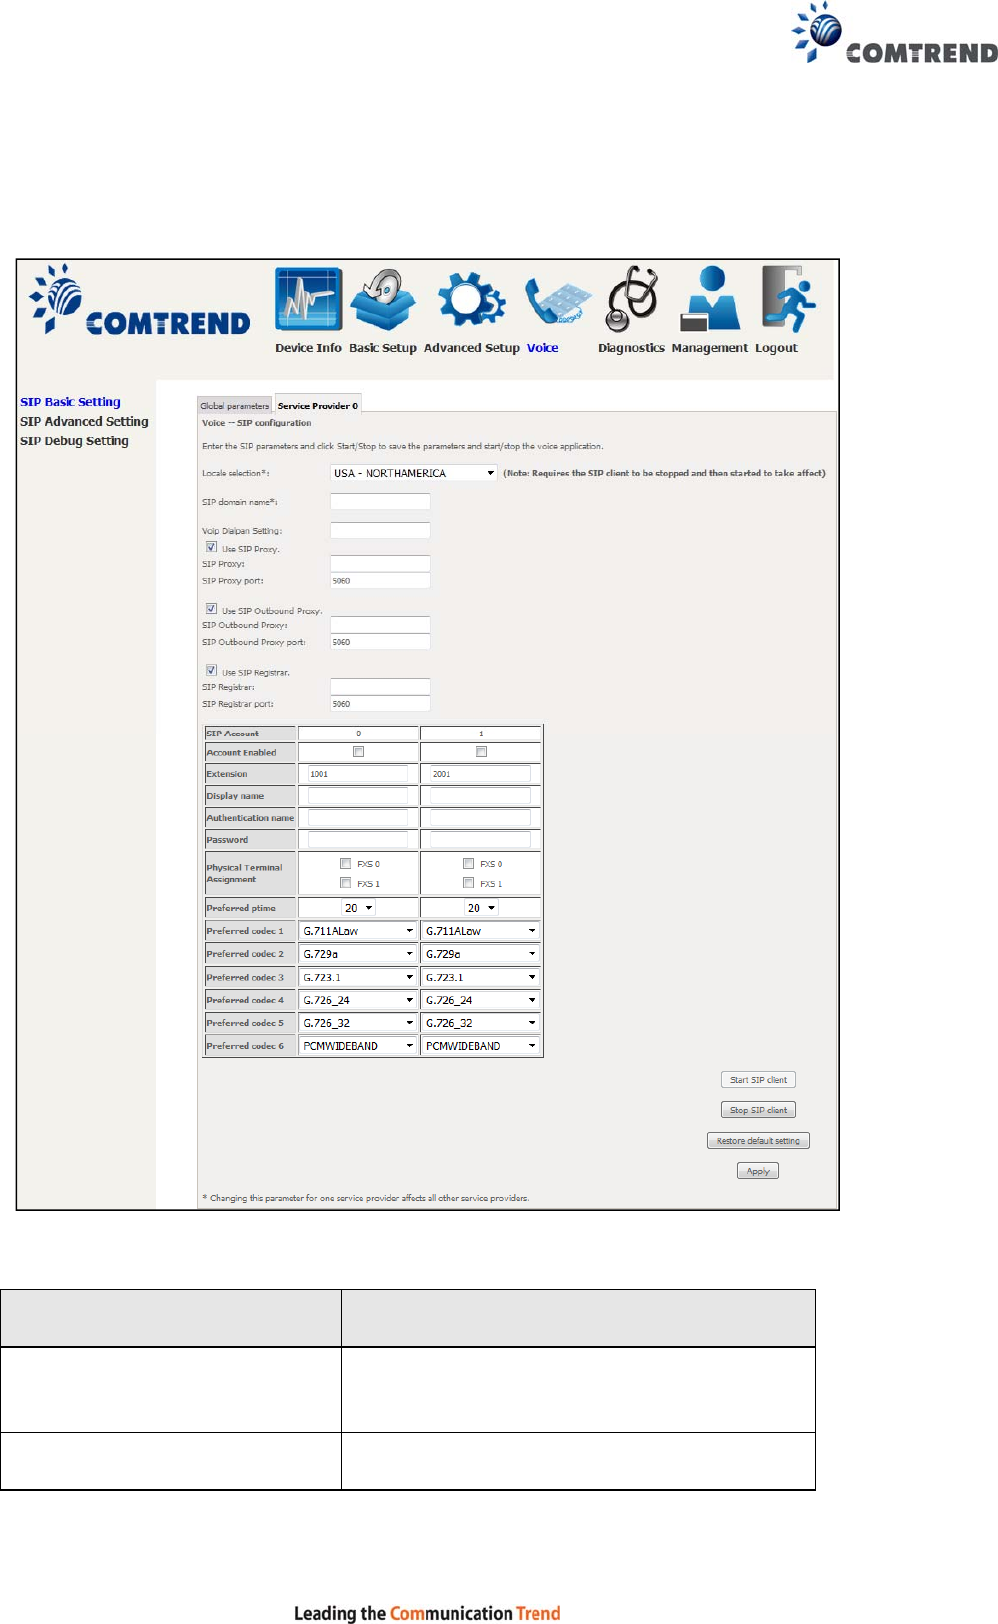This screenshot has height=1624, width=998.
Task: Open the Advanced Setup gear icon
Action: click(x=471, y=299)
